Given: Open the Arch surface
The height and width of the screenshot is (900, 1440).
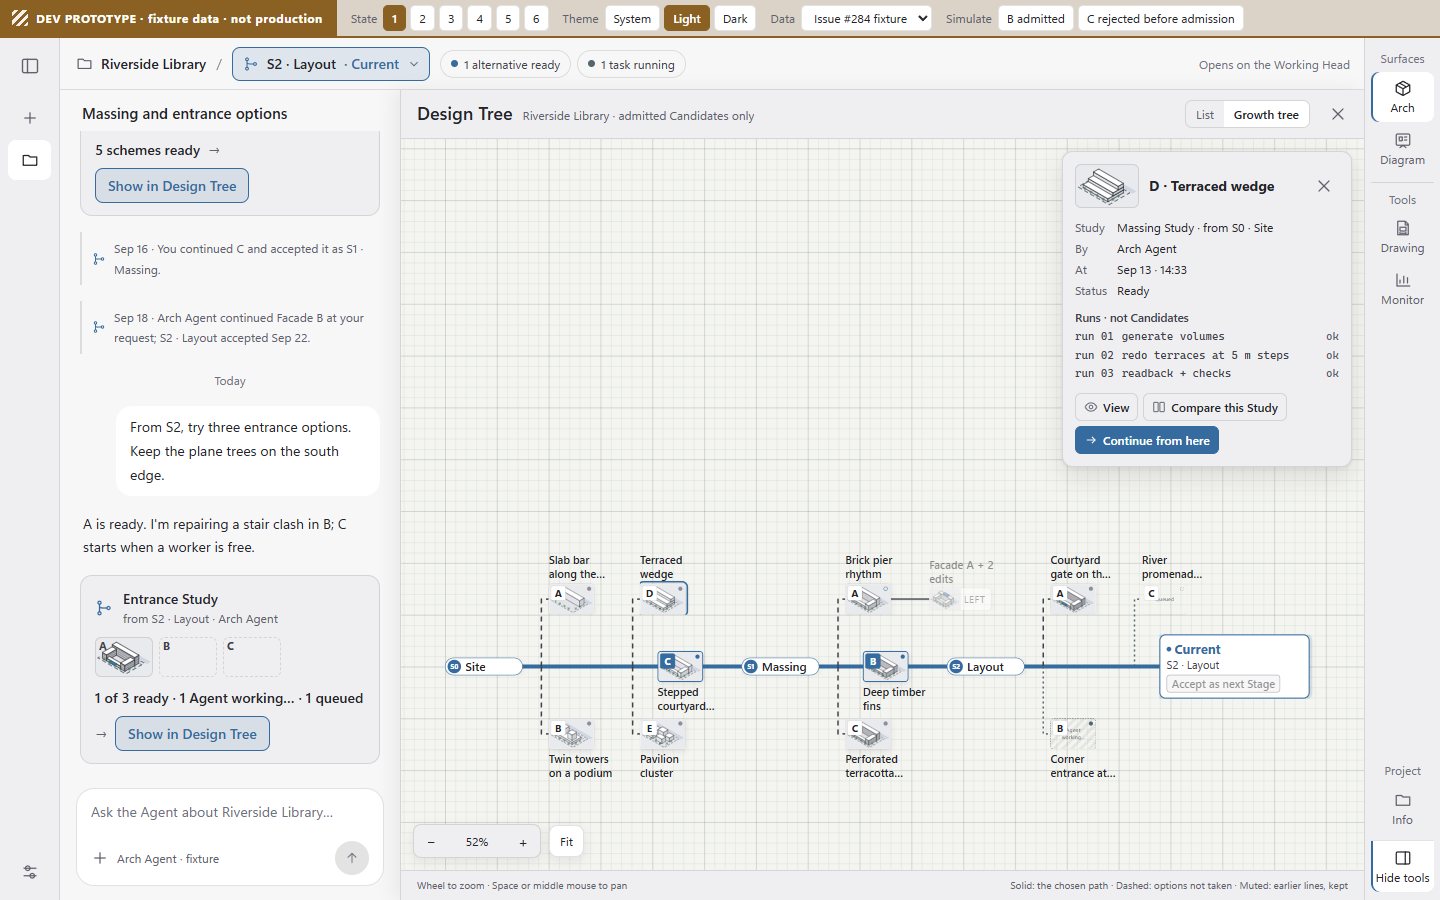Looking at the screenshot, I should coord(1402,97).
